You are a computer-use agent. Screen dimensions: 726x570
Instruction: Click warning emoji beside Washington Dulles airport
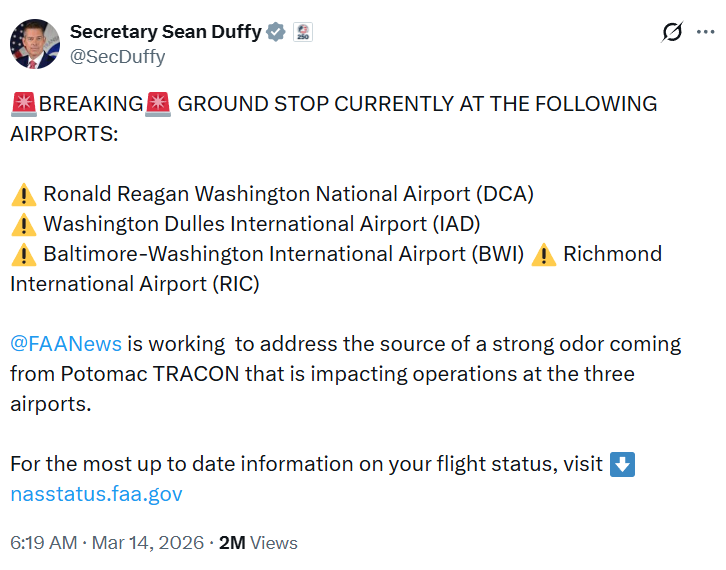[24, 224]
